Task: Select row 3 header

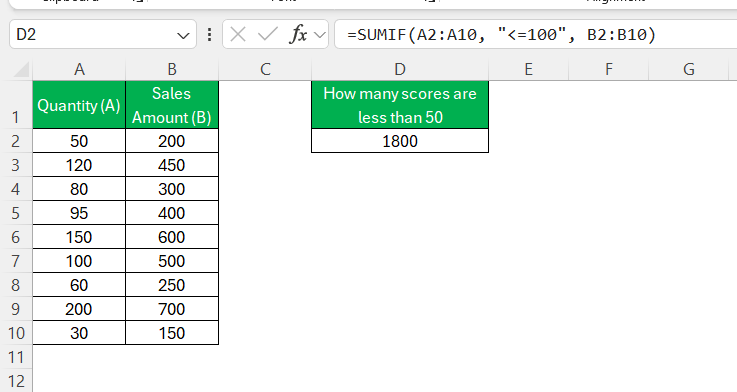Action: (16, 165)
